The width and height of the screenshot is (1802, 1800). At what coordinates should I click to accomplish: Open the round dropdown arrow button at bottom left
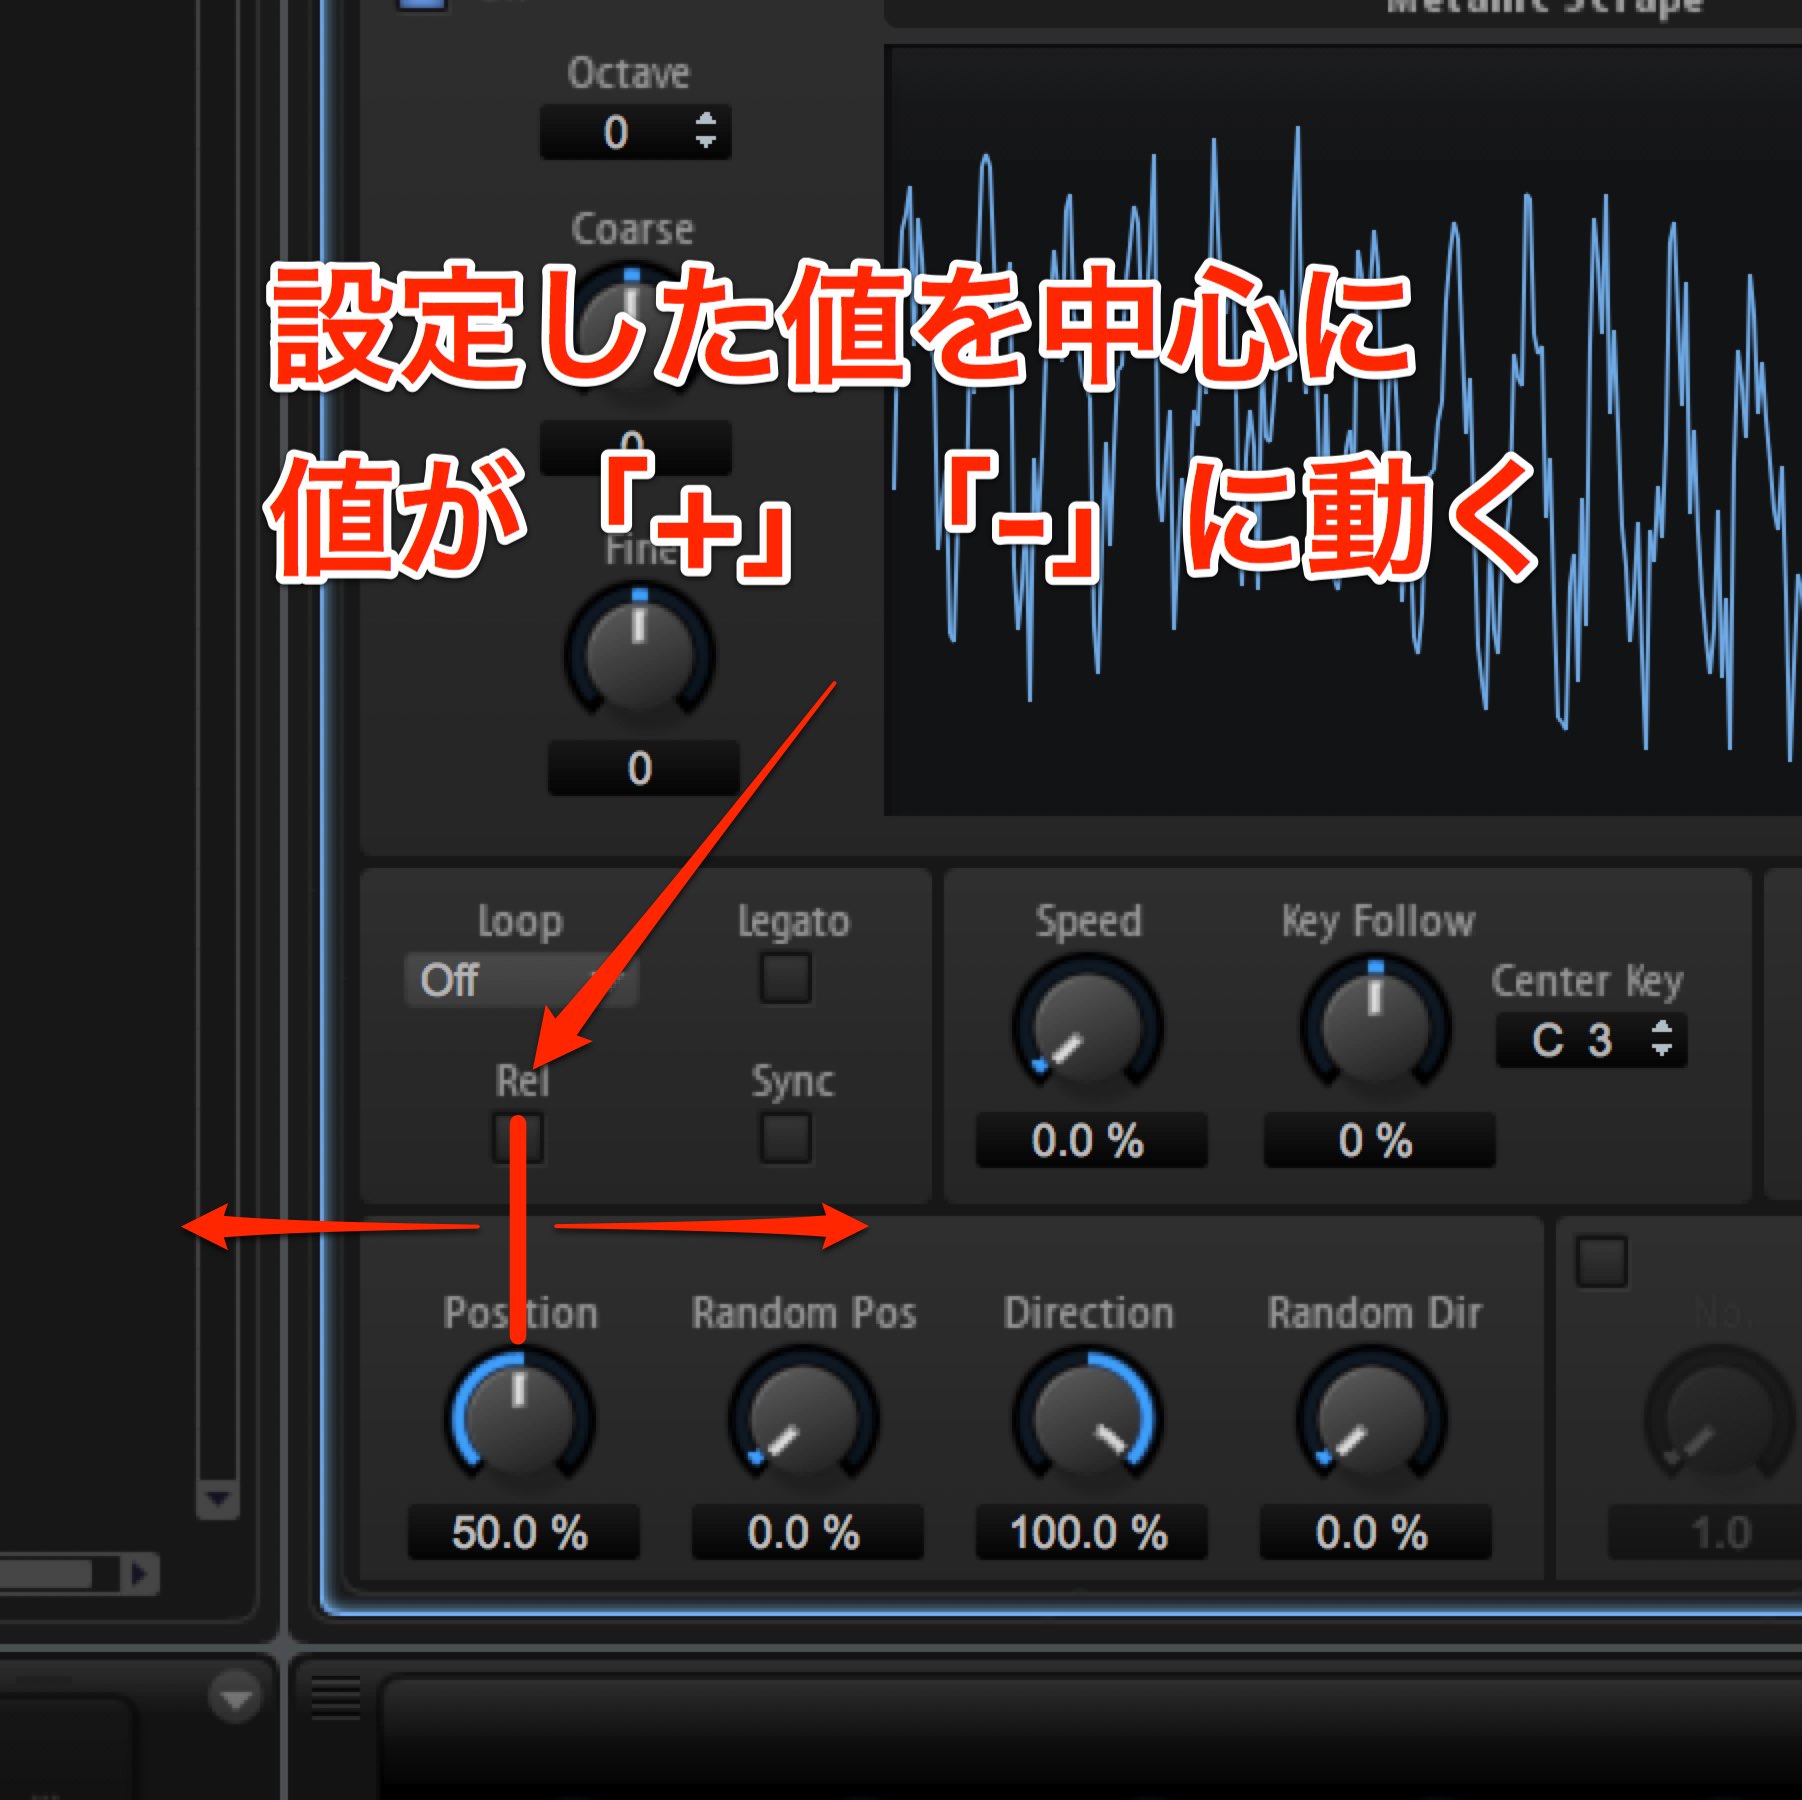coord(236,1697)
